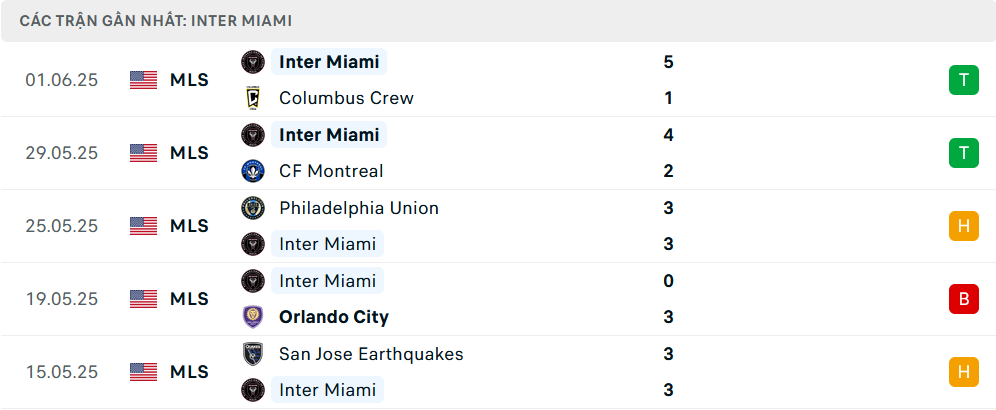Open Orlando City team name link
The height and width of the screenshot is (410, 996).
pyautogui.click(x=334, y=317)
